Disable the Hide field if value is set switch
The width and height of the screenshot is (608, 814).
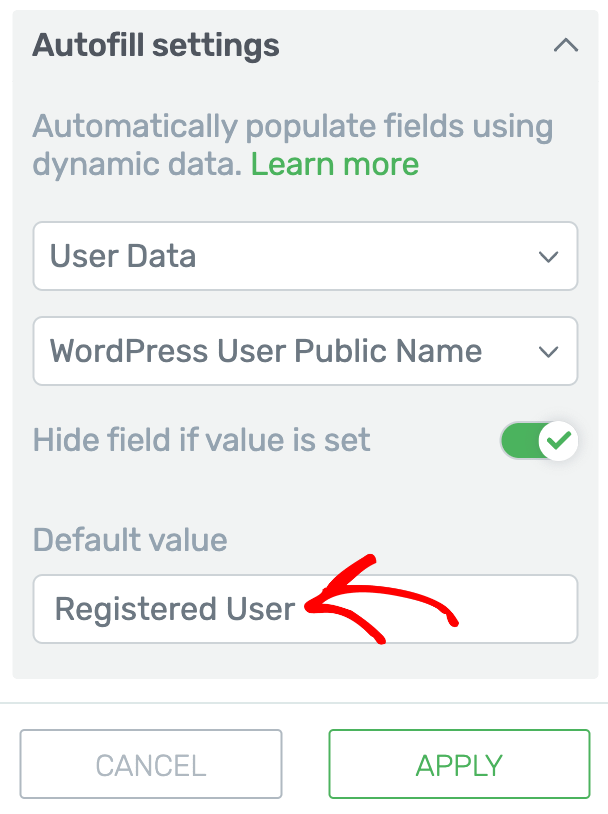click(x=539, y=441)
